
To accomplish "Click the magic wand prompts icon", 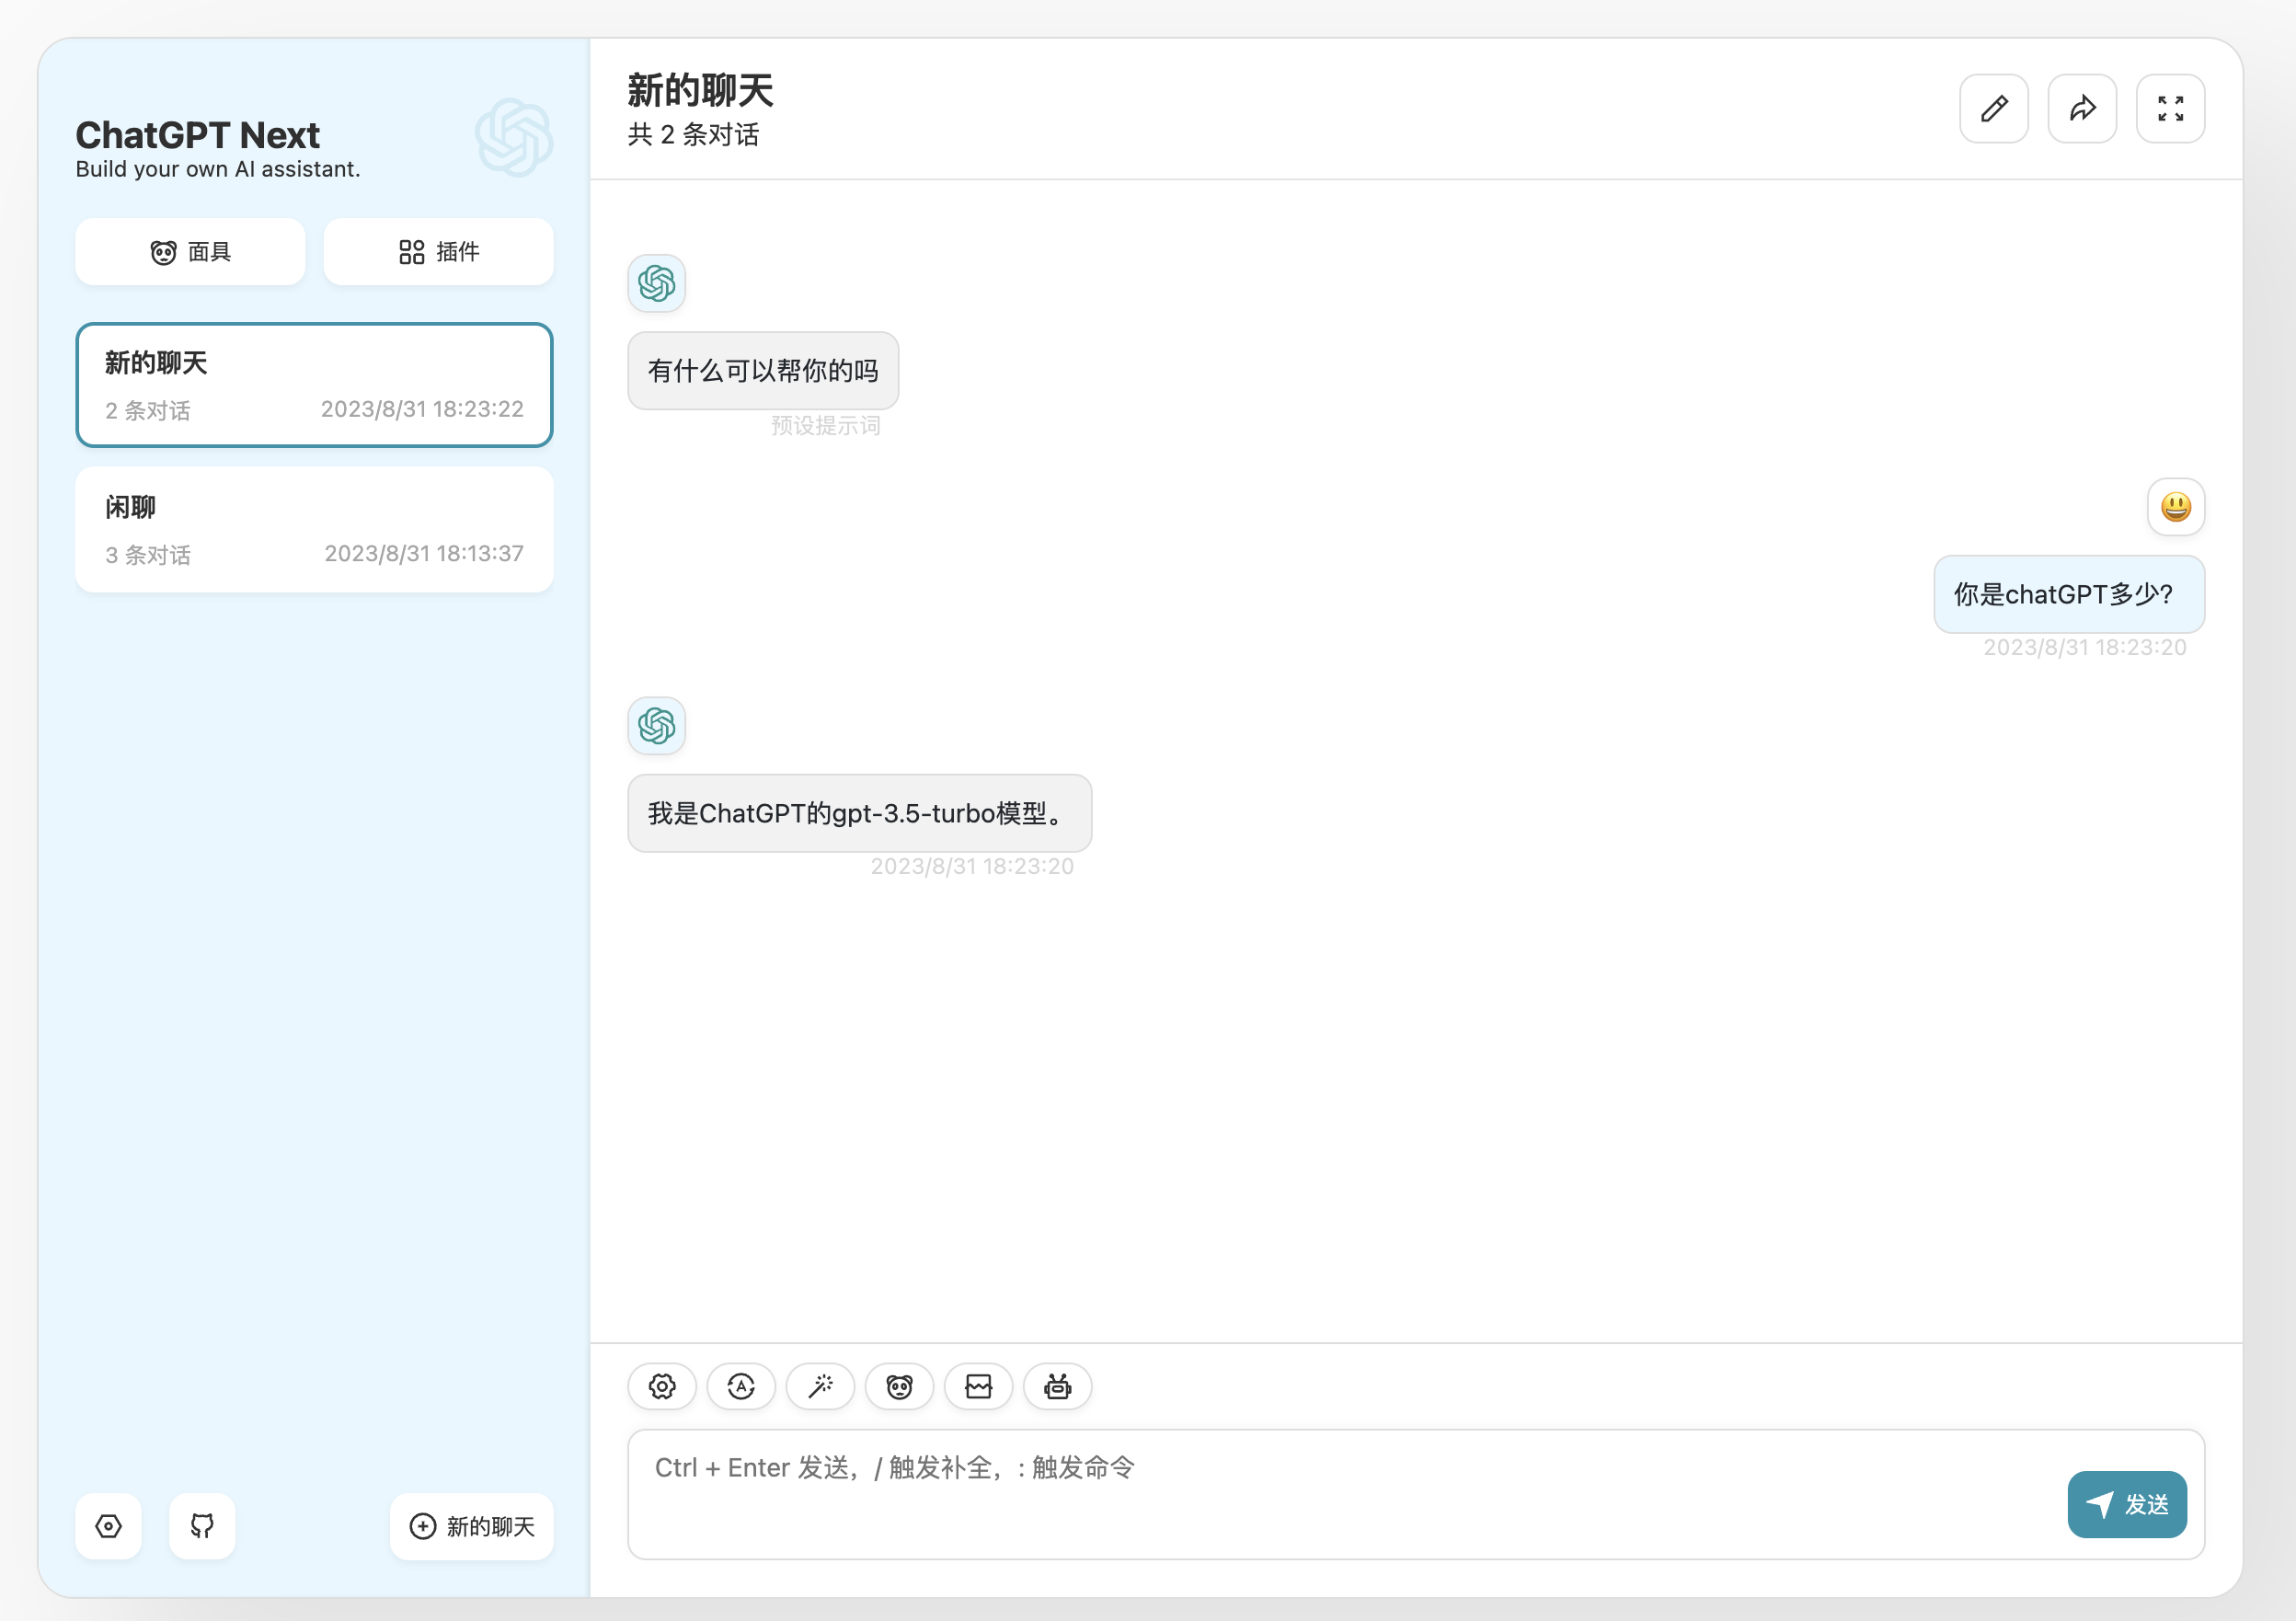I will click(x=820, y=1386).
